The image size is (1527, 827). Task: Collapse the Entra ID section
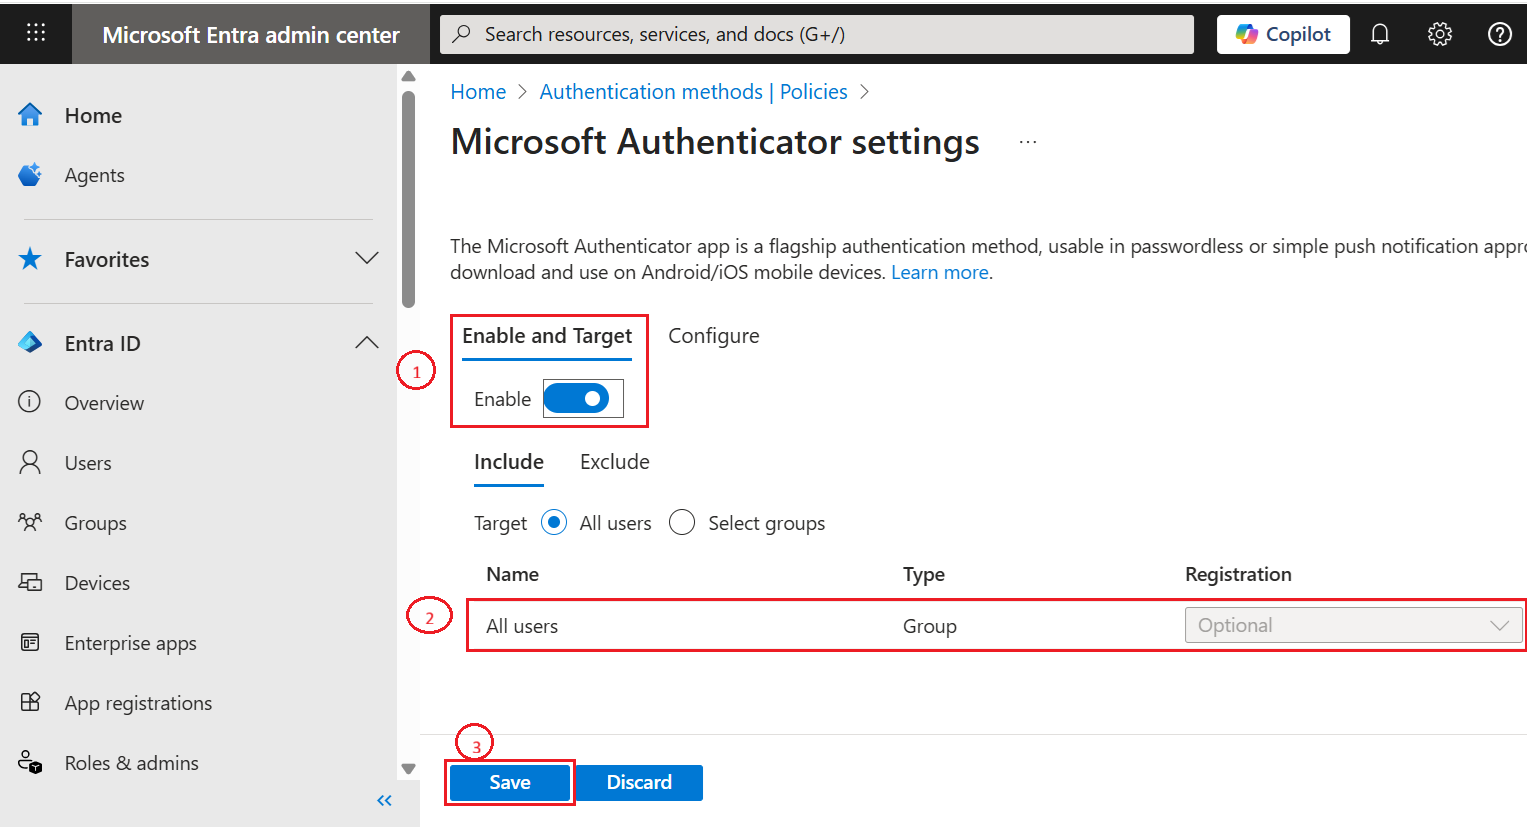click(367, 342)
